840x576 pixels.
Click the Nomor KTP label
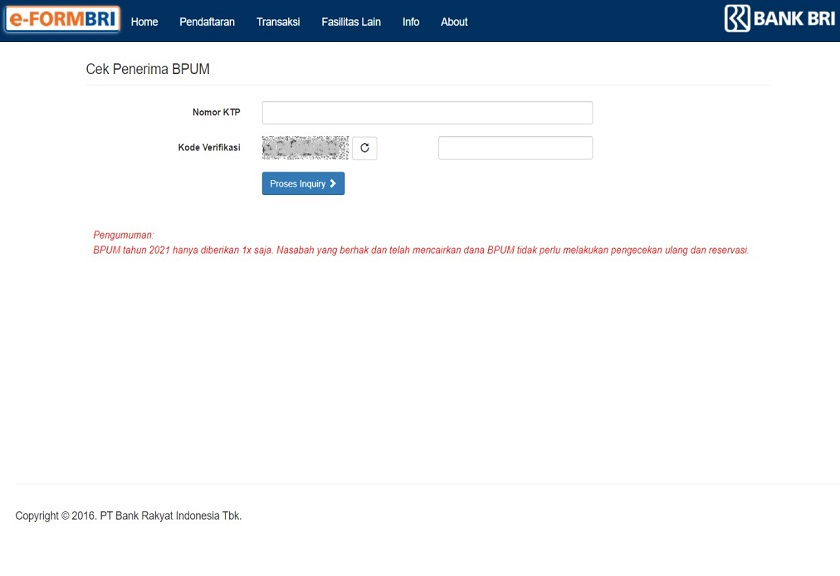(216, 113)
